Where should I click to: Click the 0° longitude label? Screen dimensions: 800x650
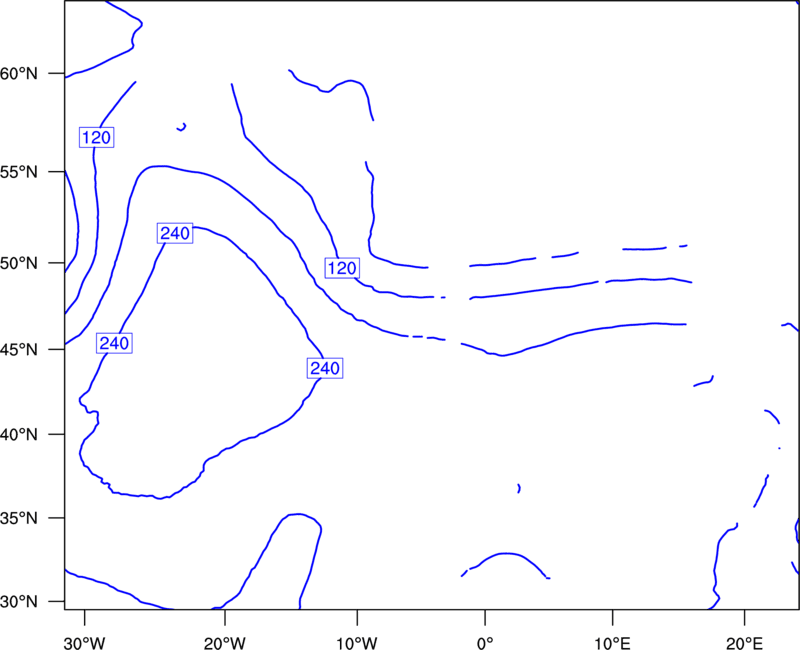point(485,643)
